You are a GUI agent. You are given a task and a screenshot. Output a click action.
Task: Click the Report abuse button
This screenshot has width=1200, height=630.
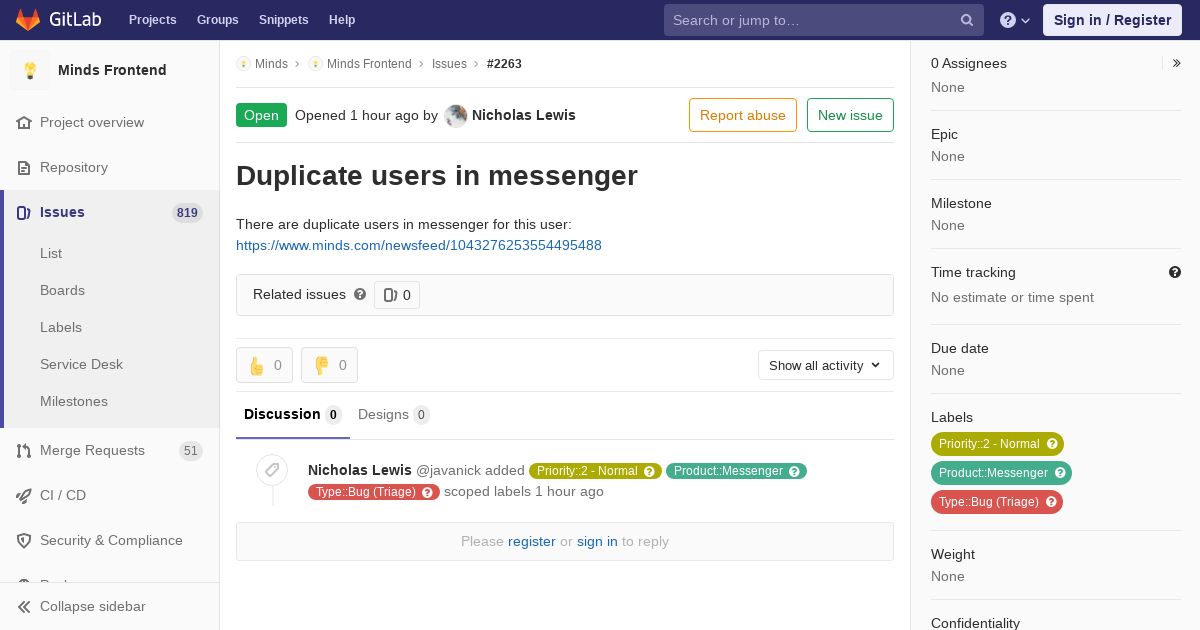point(743,115)
